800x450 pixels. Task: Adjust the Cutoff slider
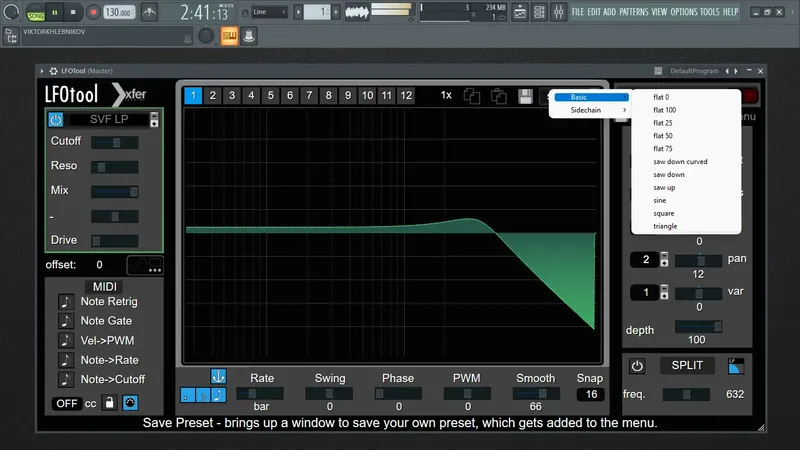[114, 142]
